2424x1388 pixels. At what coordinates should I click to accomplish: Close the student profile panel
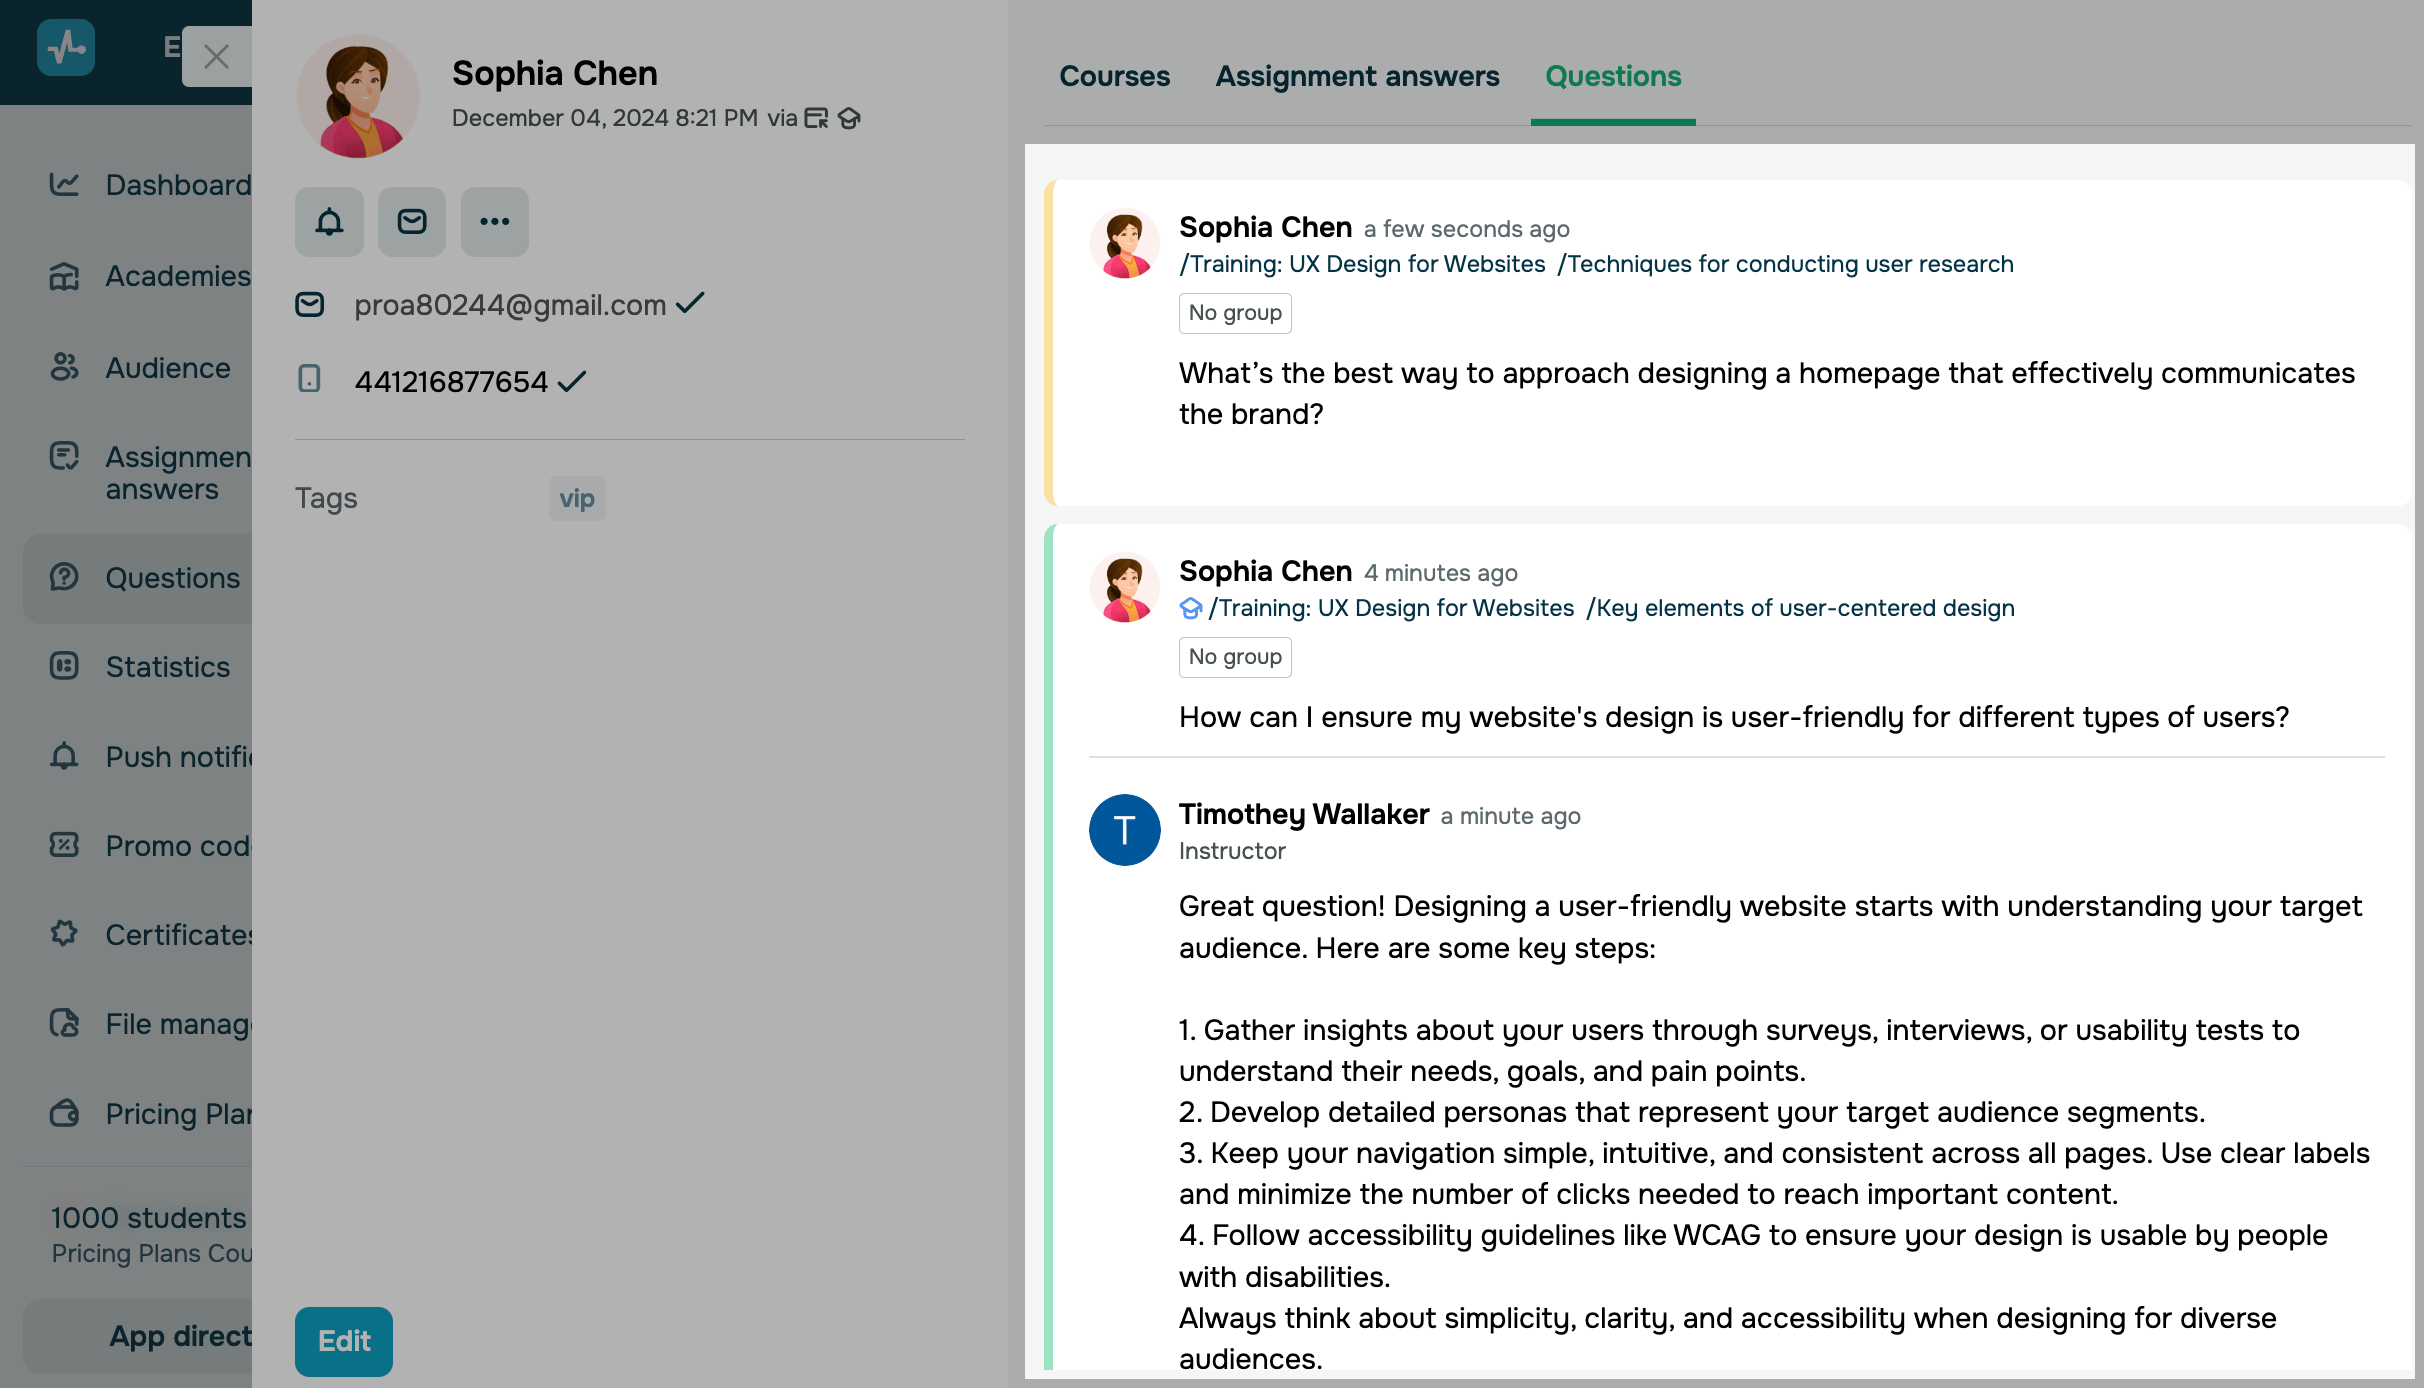coord(216,57)
